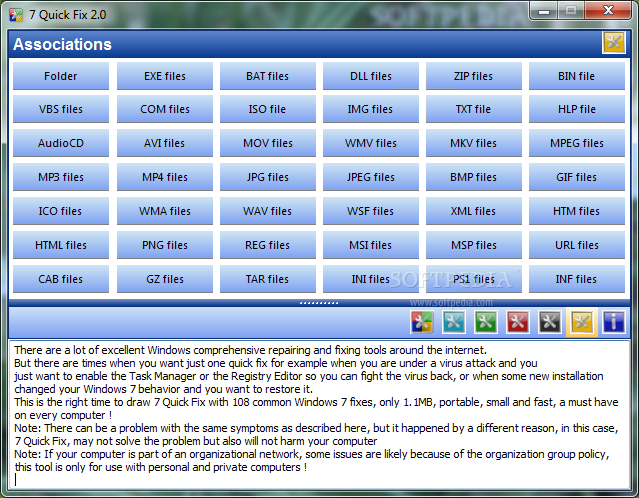Fix WMA files association
The image size is (639, 498).
click(x=165, y=211)
